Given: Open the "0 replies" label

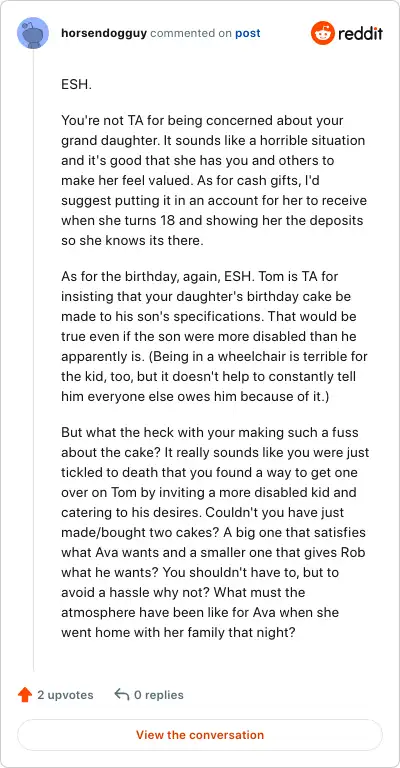Looking at the screenshot, I should click(x=159, y=695).
